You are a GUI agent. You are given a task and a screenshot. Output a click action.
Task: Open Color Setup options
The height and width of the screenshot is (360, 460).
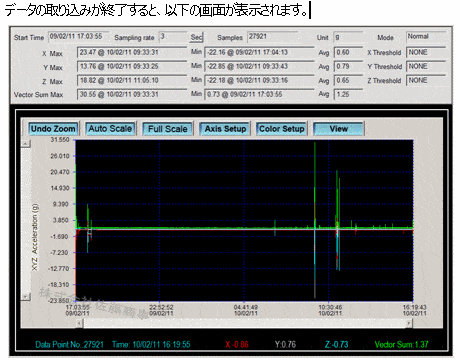282,129
